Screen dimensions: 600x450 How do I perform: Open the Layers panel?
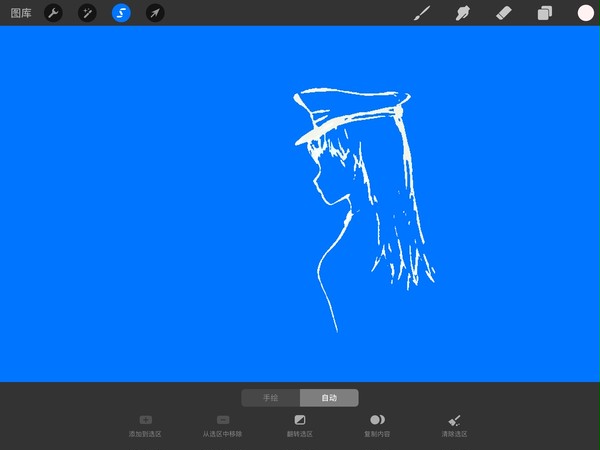click(x=545, y=13)
